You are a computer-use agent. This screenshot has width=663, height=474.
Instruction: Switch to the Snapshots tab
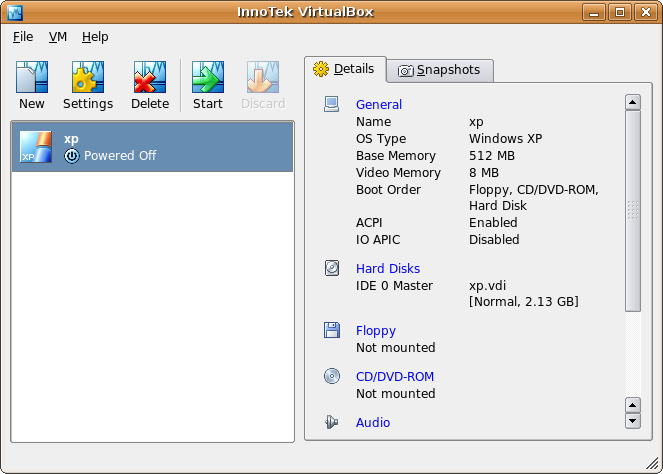point(440,70)
